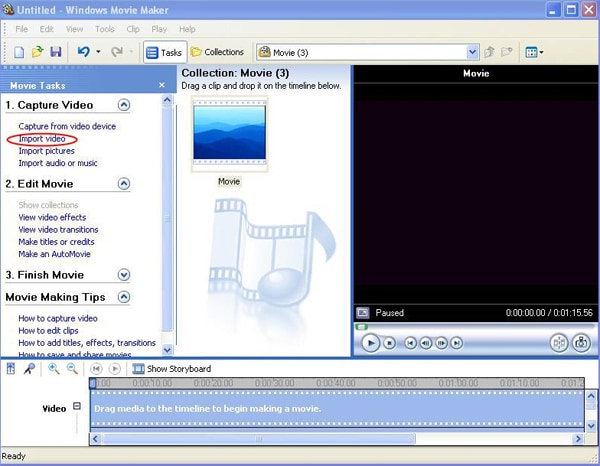Open the Play menu
The image size is (600, 466).
[x=159, y=29]
